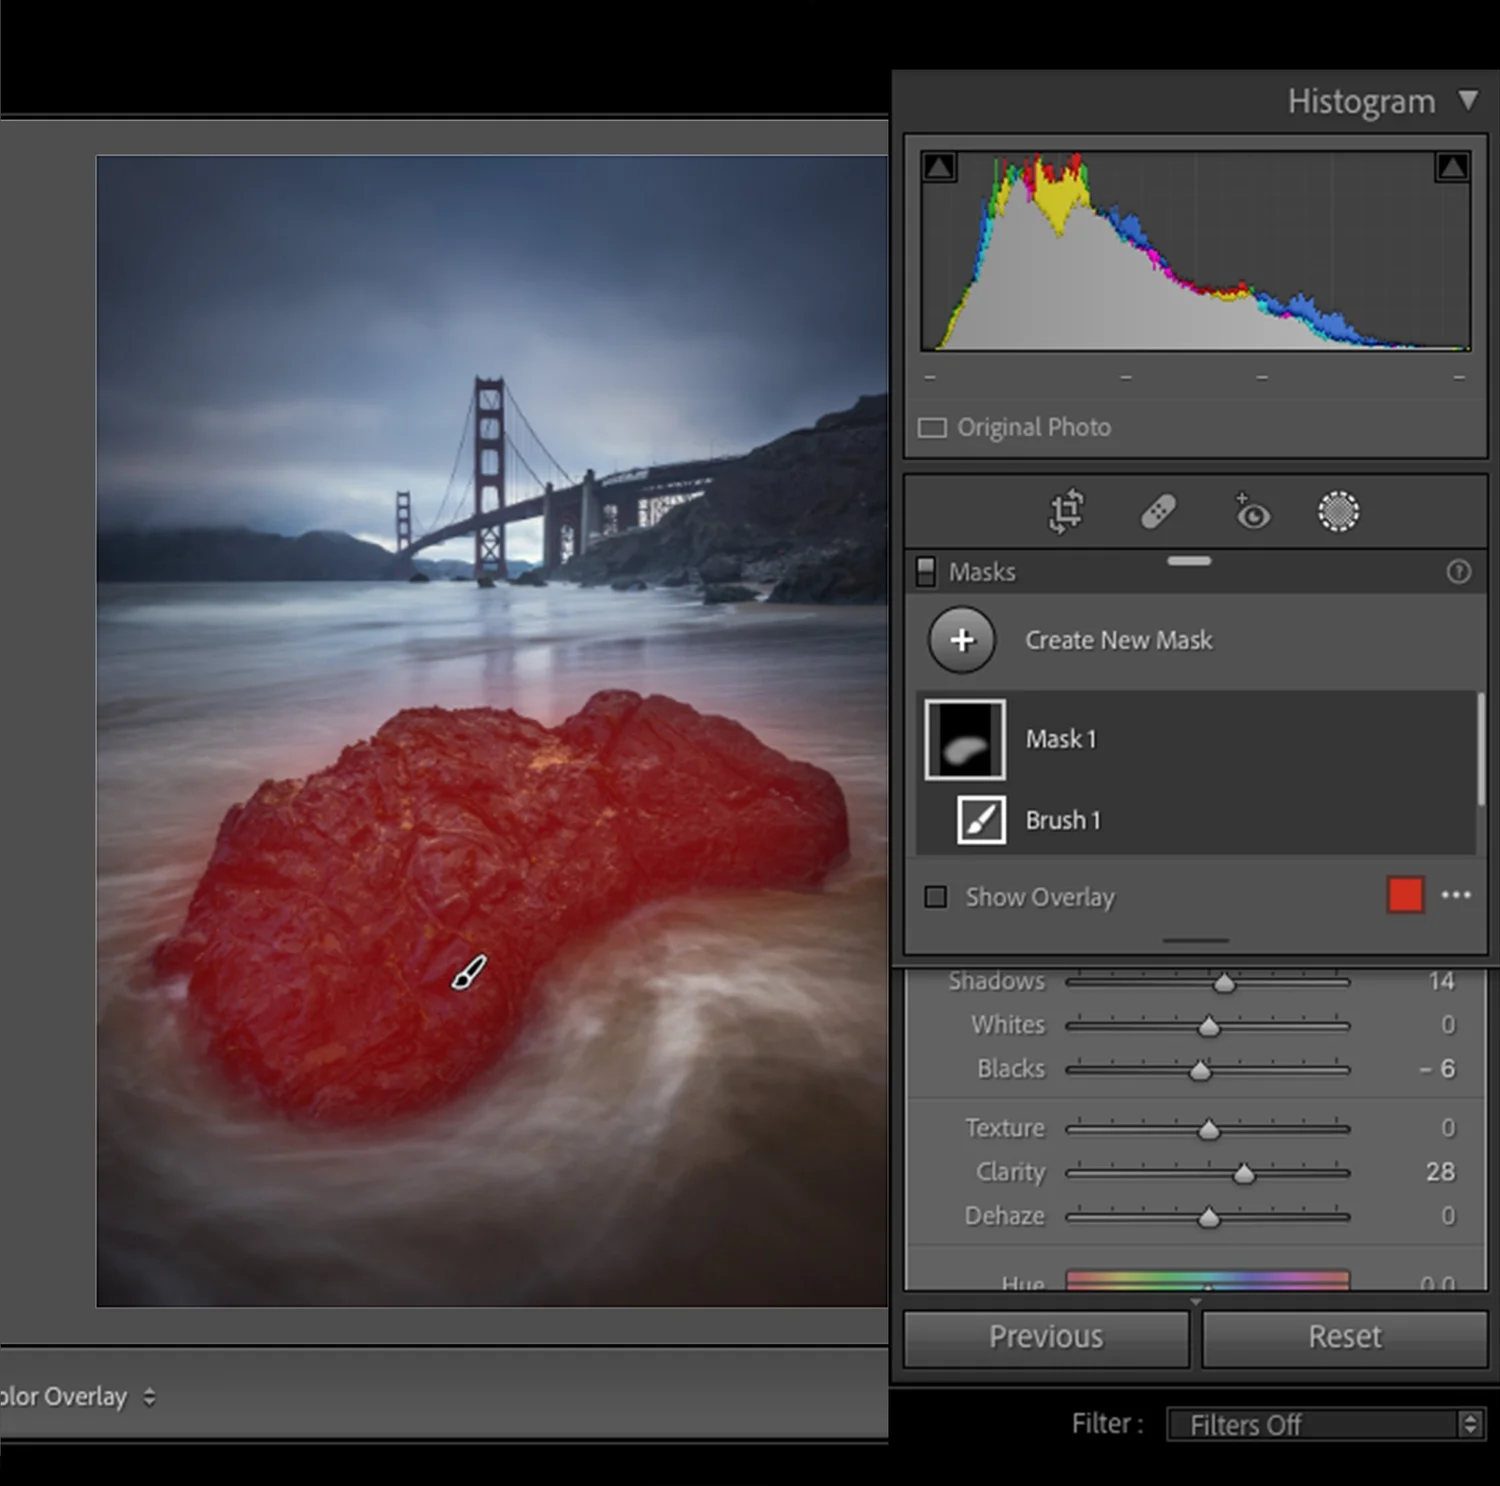Click the Masks panel header
Image resolution: width=1500 pixels, height=1486 pixels.
click(x=983, y=571)
